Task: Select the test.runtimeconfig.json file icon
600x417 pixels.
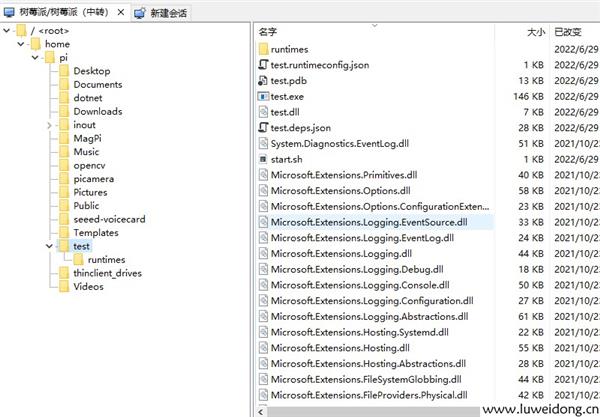Action: tap(263, 65)
